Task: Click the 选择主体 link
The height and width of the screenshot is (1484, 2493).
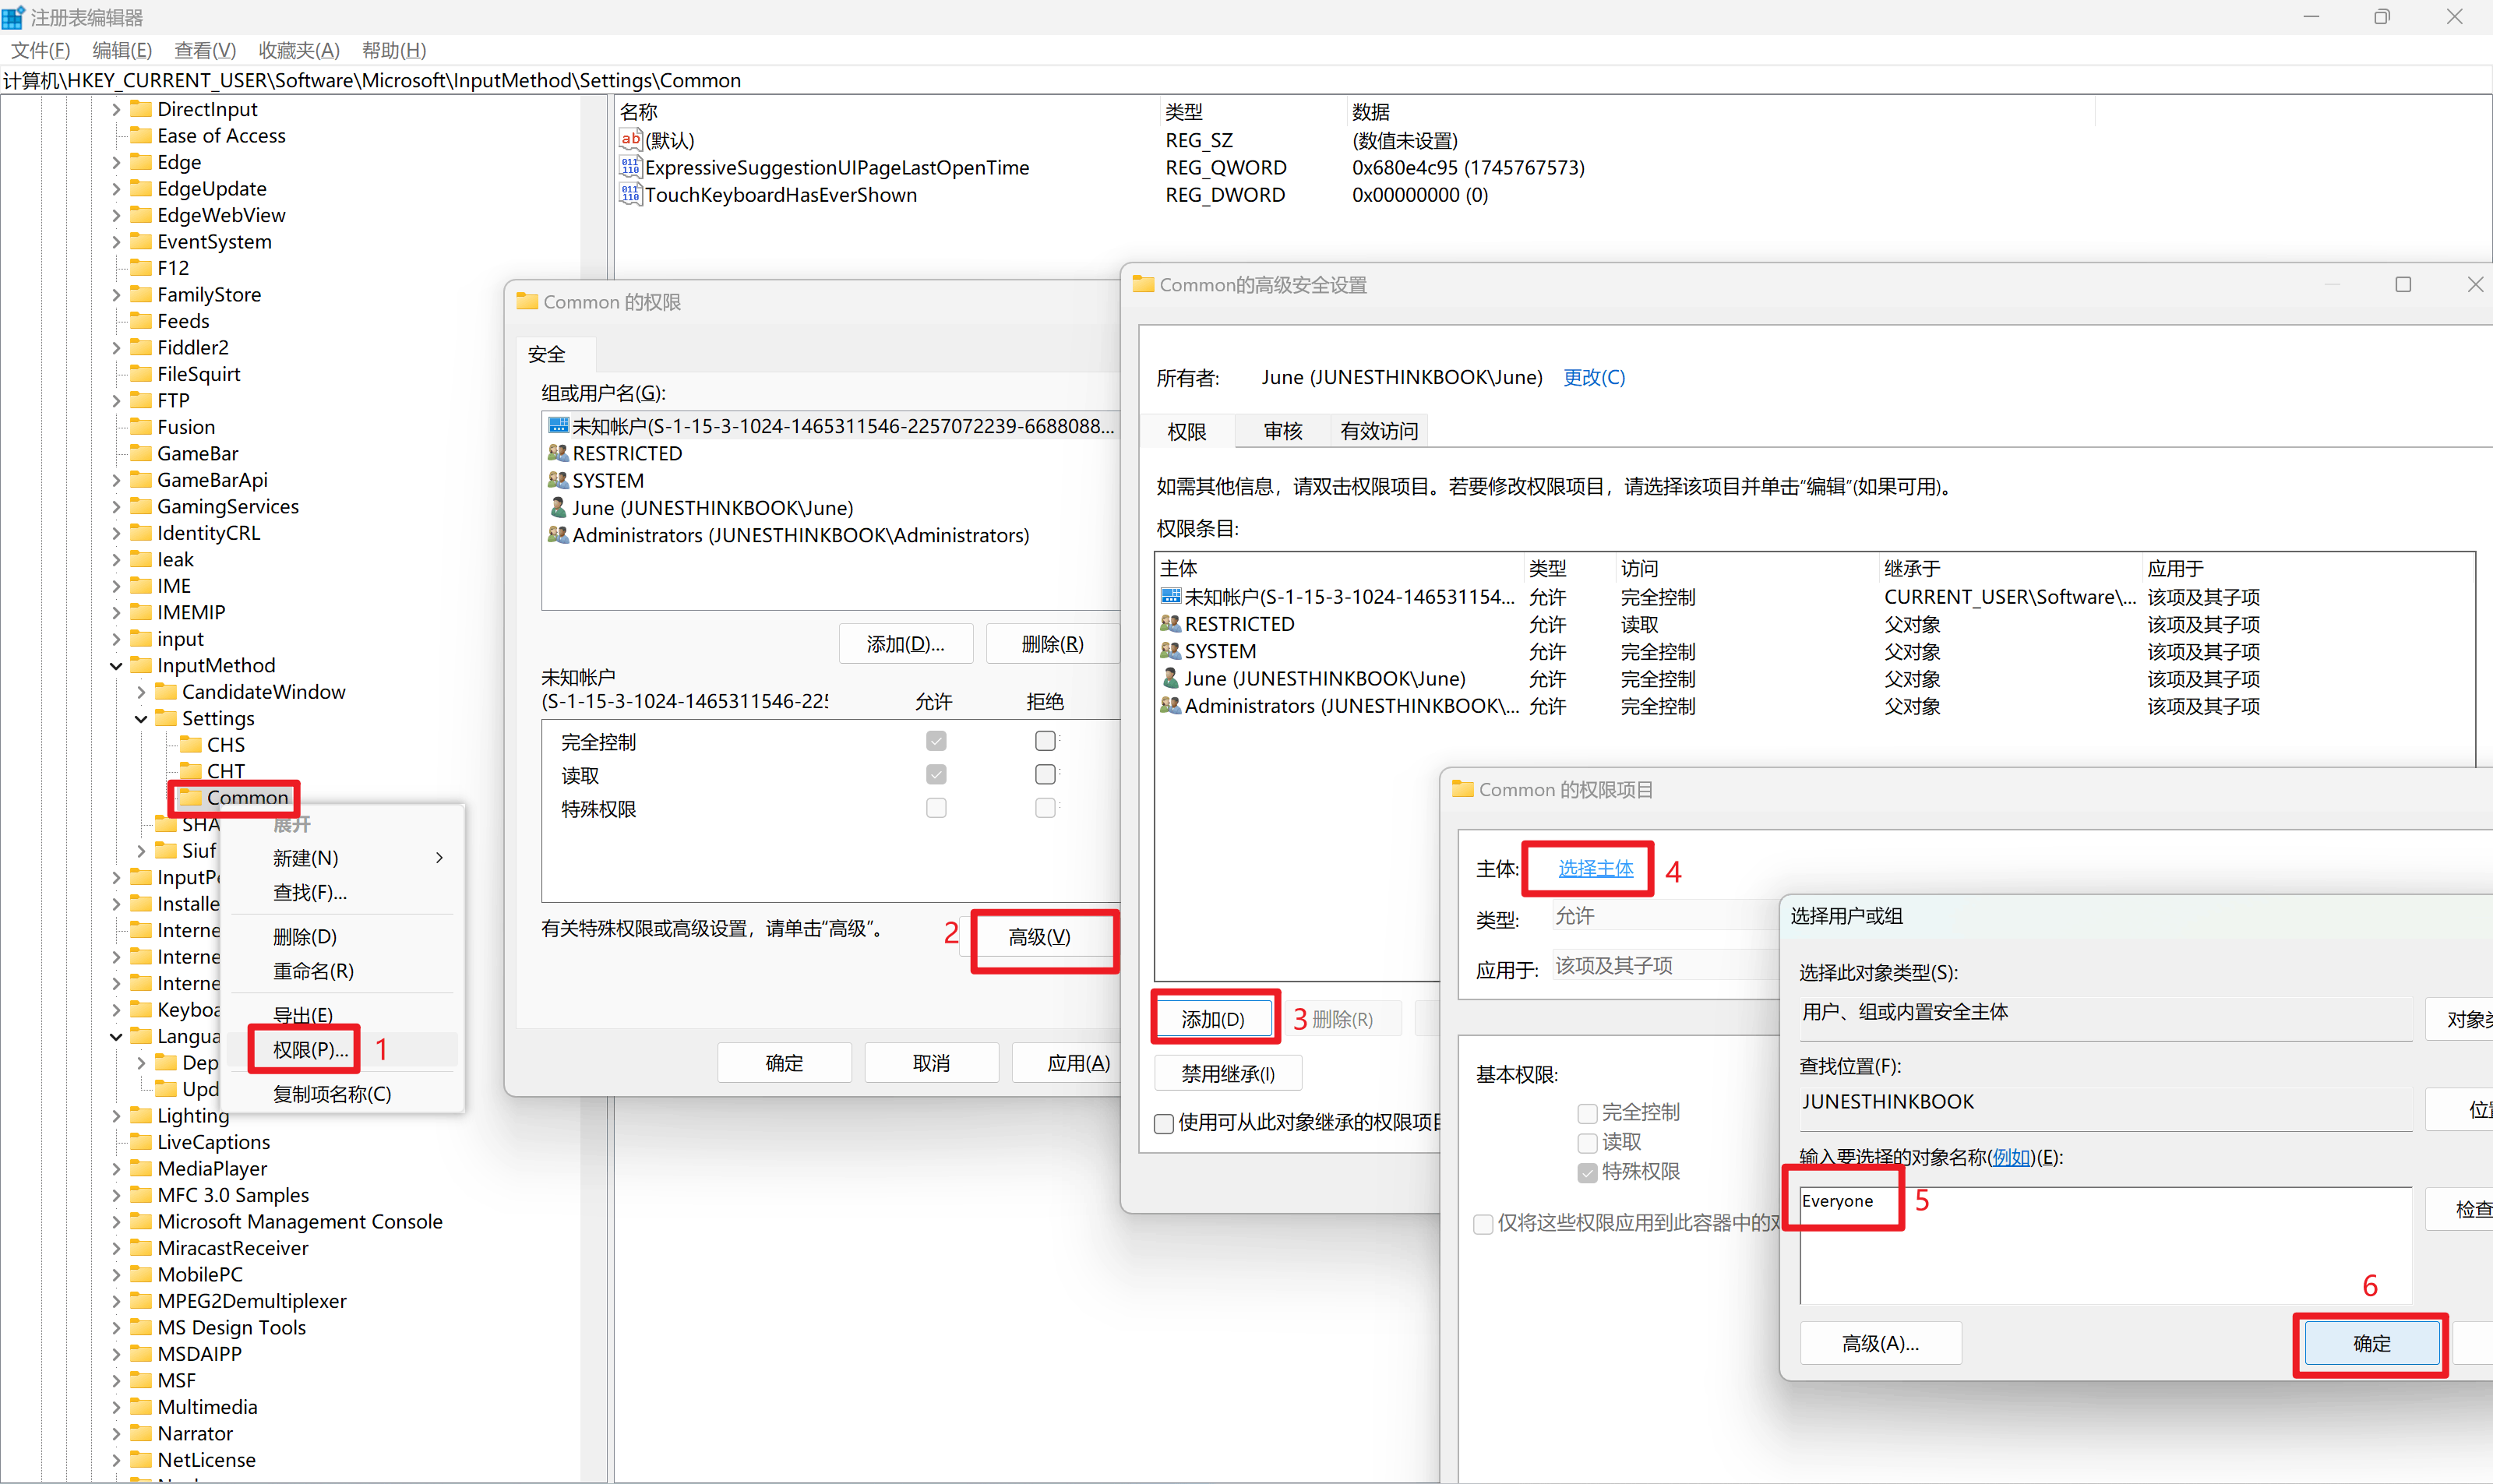Action: pyautogui.click(x=1595, y=869)
